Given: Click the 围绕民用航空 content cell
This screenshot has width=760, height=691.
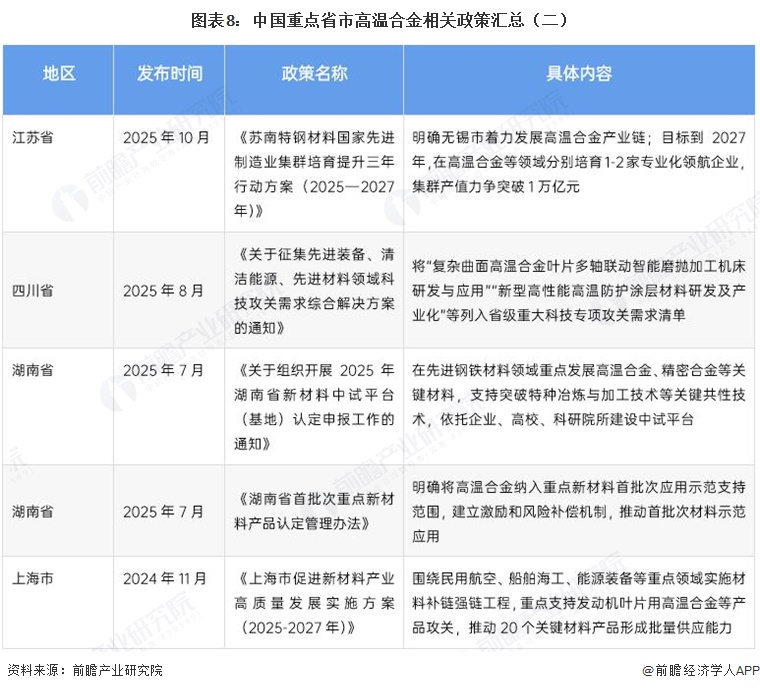Looking at the screenshot, I should click(x=579, y=603).
